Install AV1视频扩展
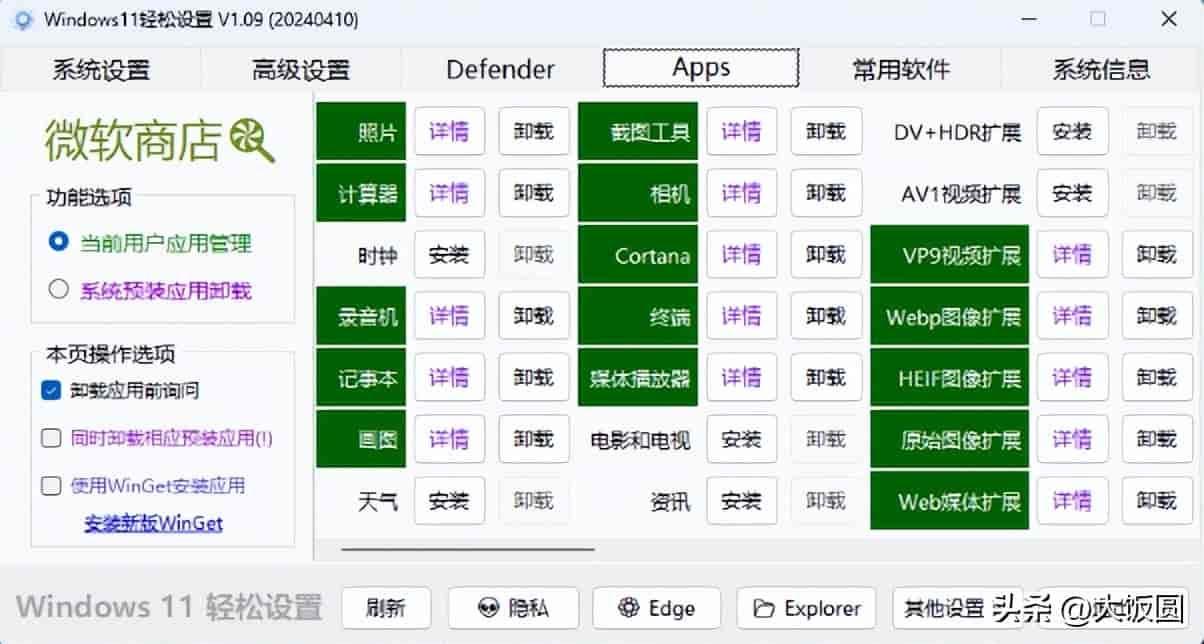The height and width of the screenshot is (644, 1204). coord(1072,193)
